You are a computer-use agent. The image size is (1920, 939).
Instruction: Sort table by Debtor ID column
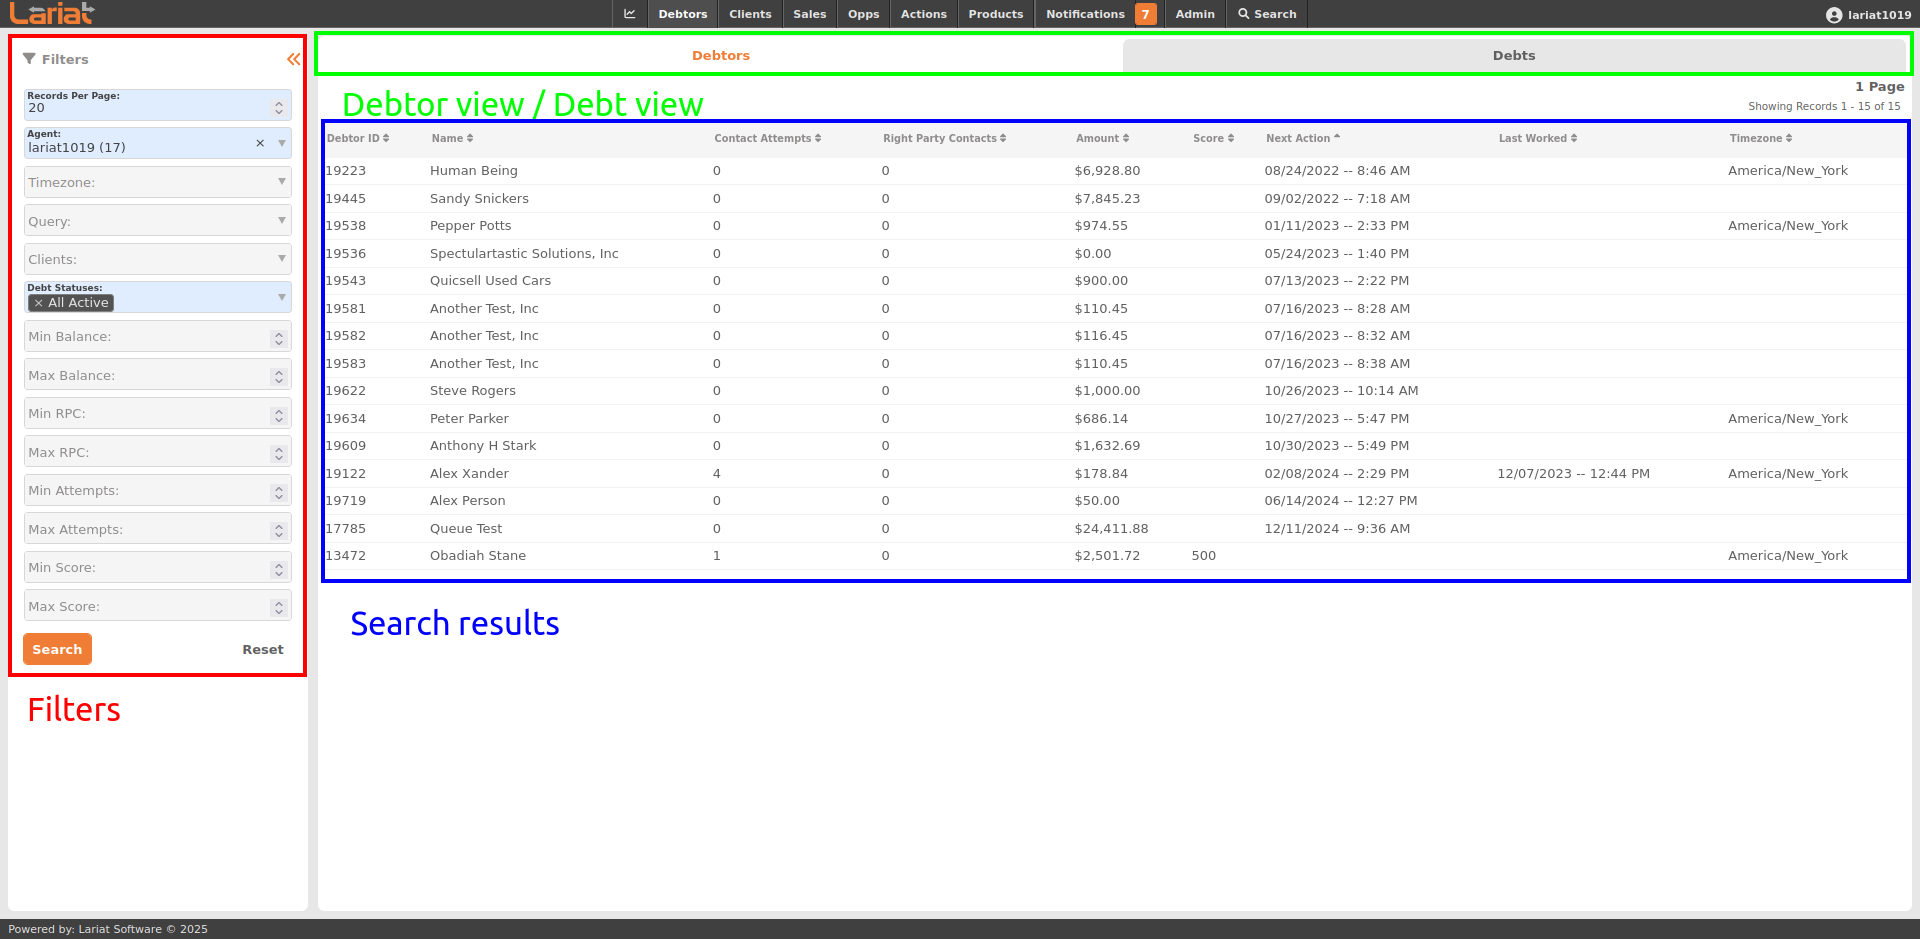click(357, 138)
